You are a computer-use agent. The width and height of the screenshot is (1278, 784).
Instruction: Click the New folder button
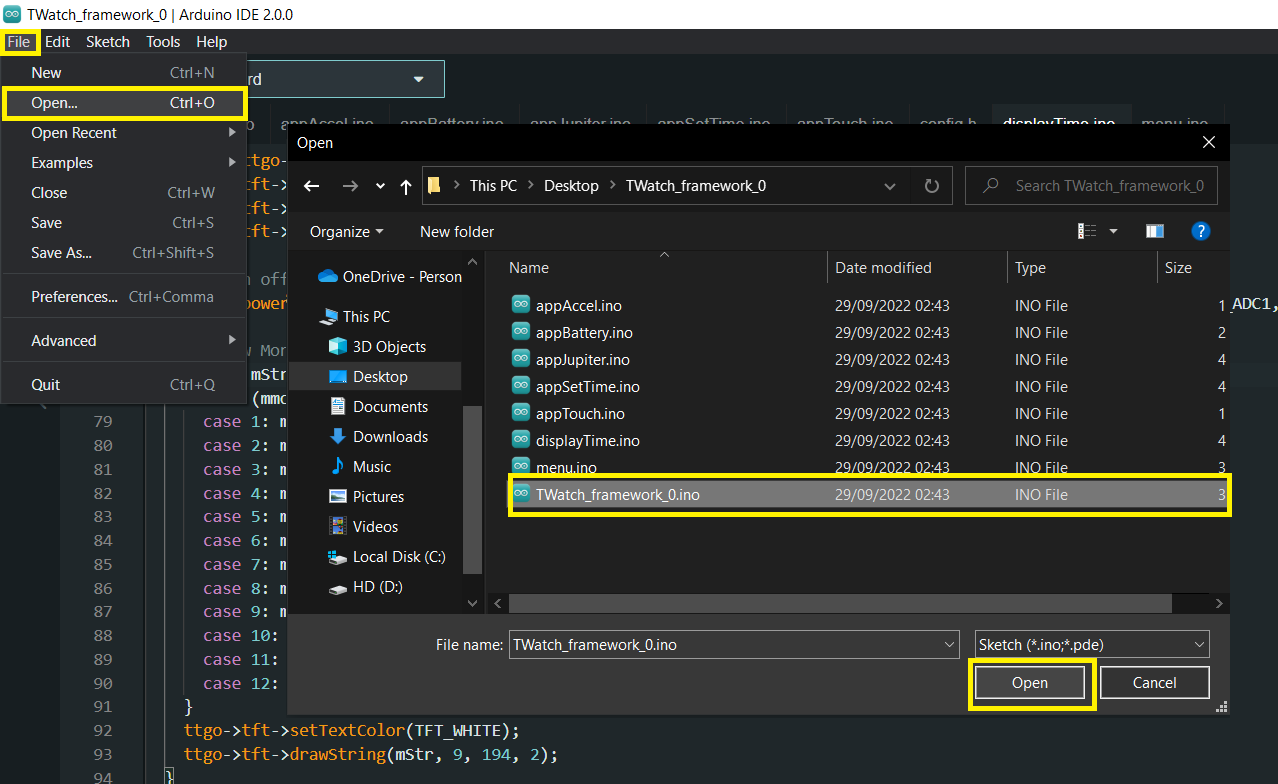[457, 231]
